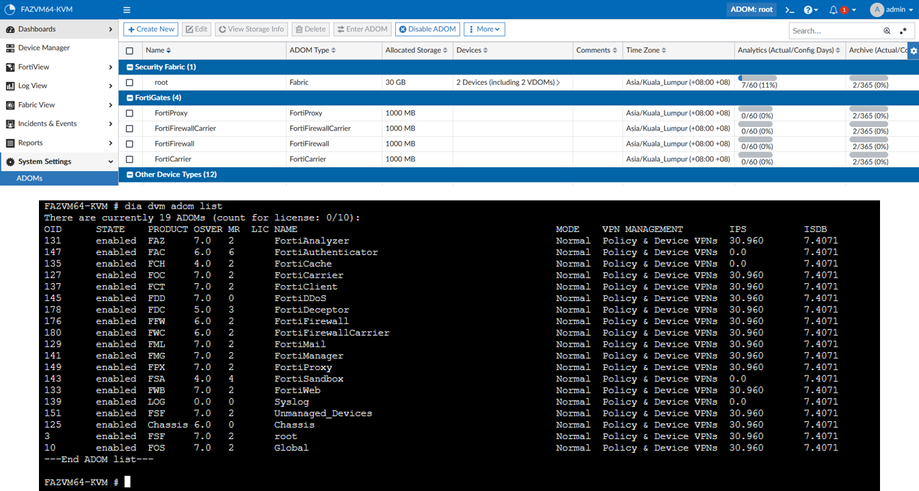
Task: Click the Reports sidebar icon
Action: tap(10, 143)
